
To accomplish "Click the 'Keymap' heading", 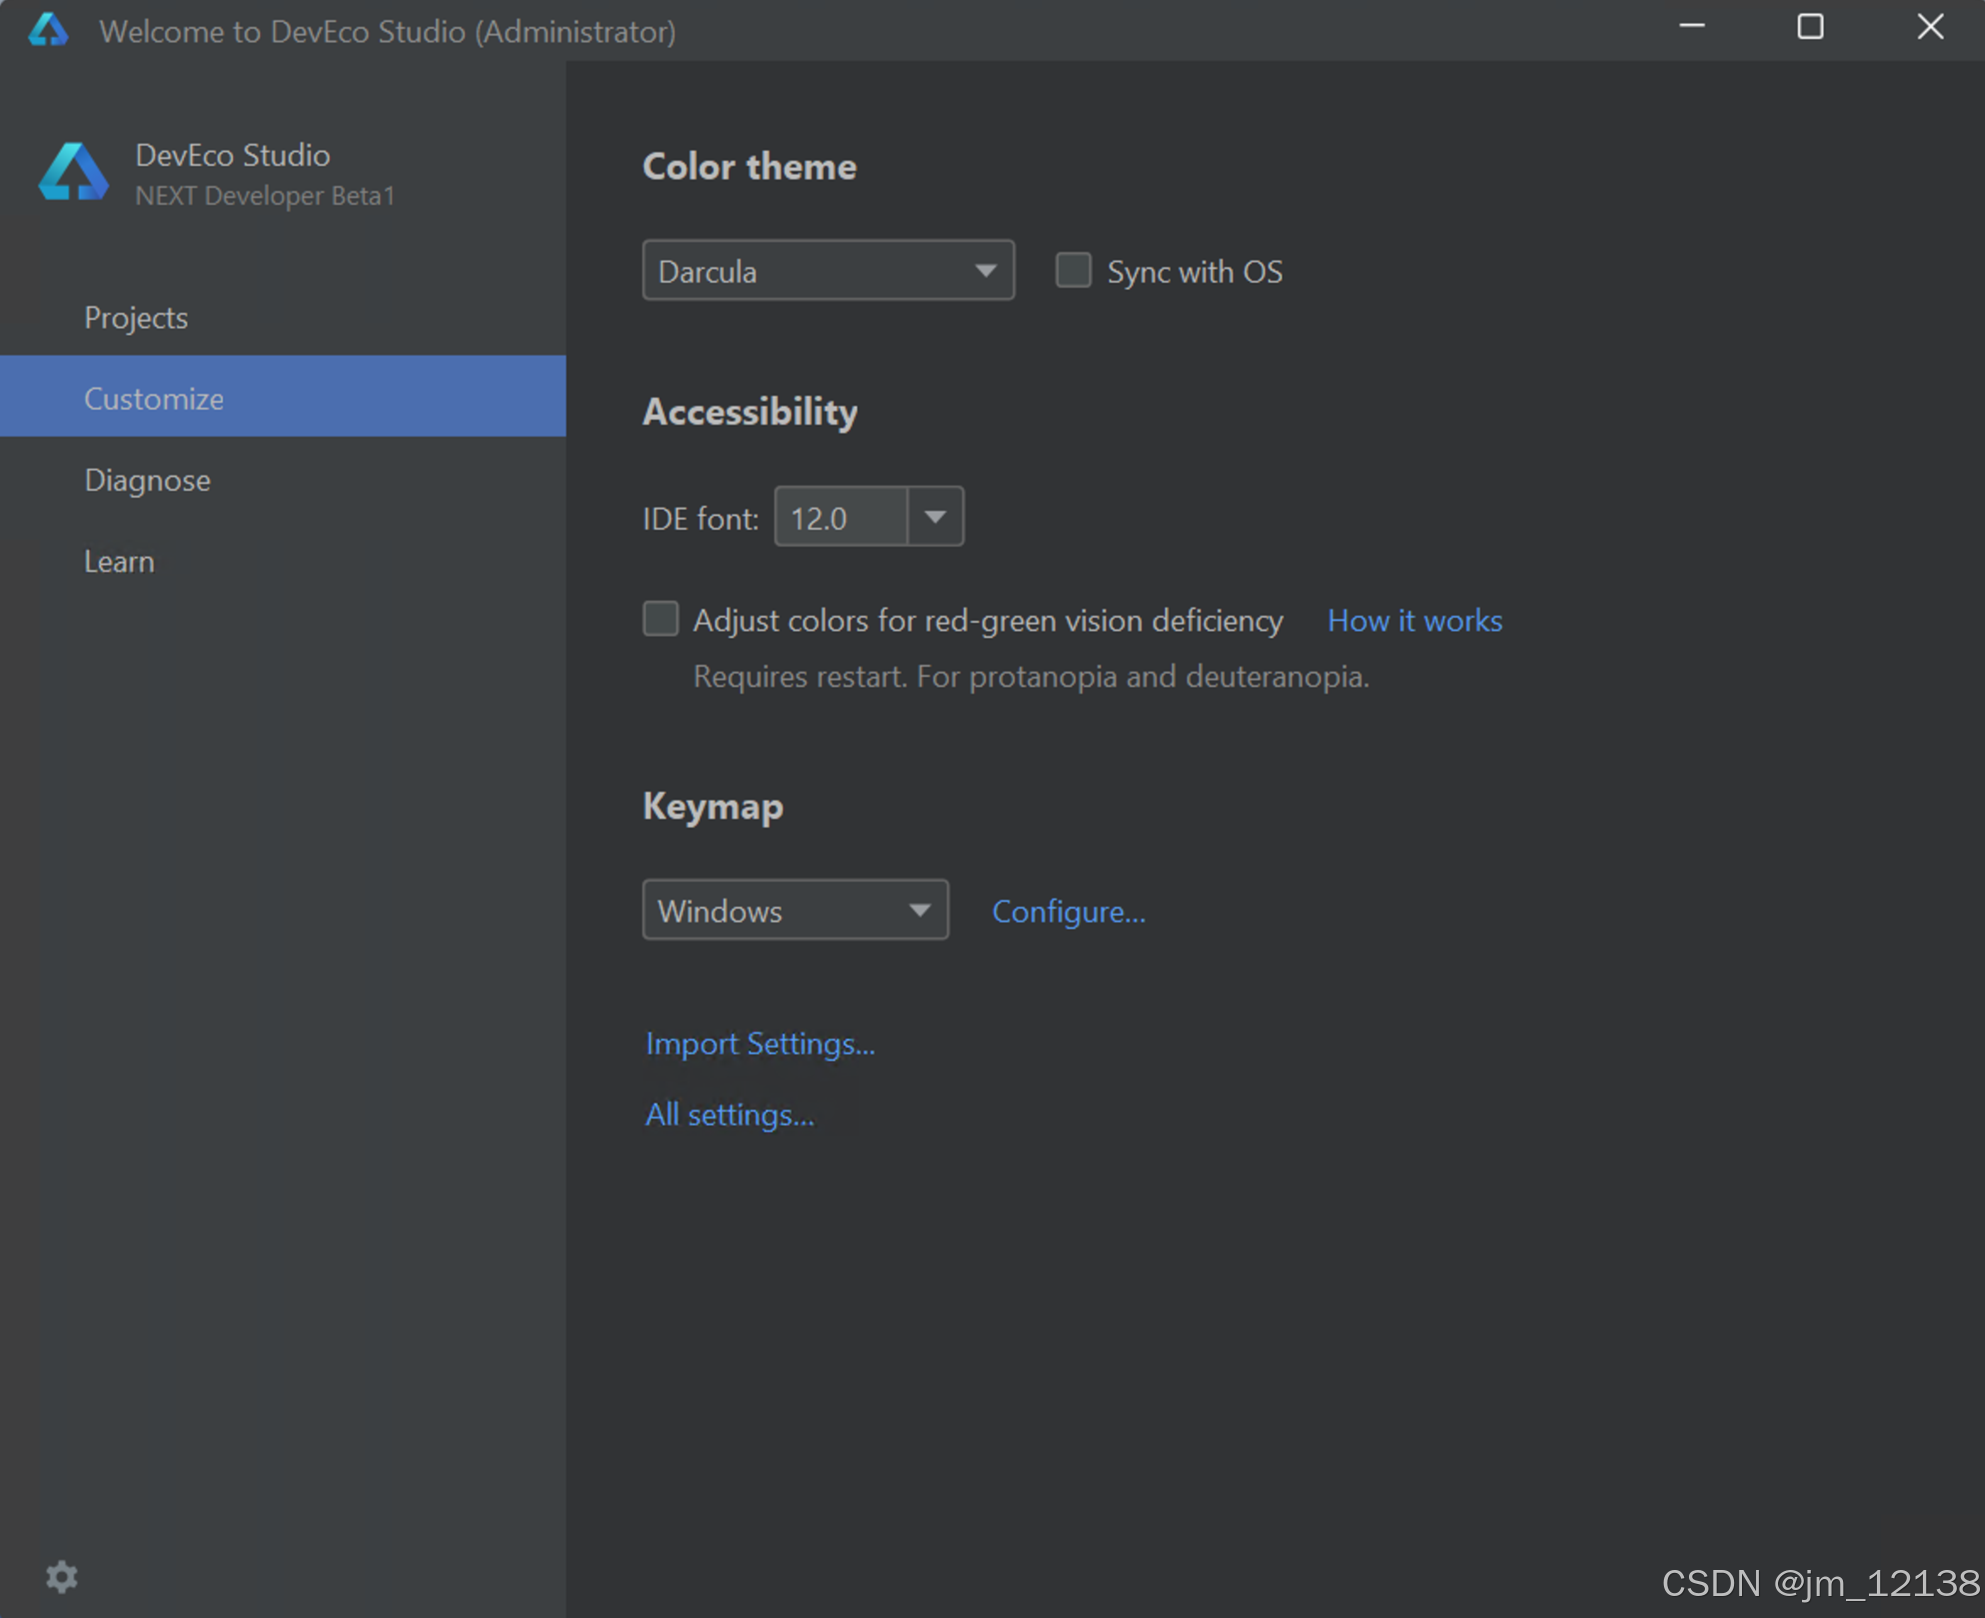I will click(x=713, y=807).
